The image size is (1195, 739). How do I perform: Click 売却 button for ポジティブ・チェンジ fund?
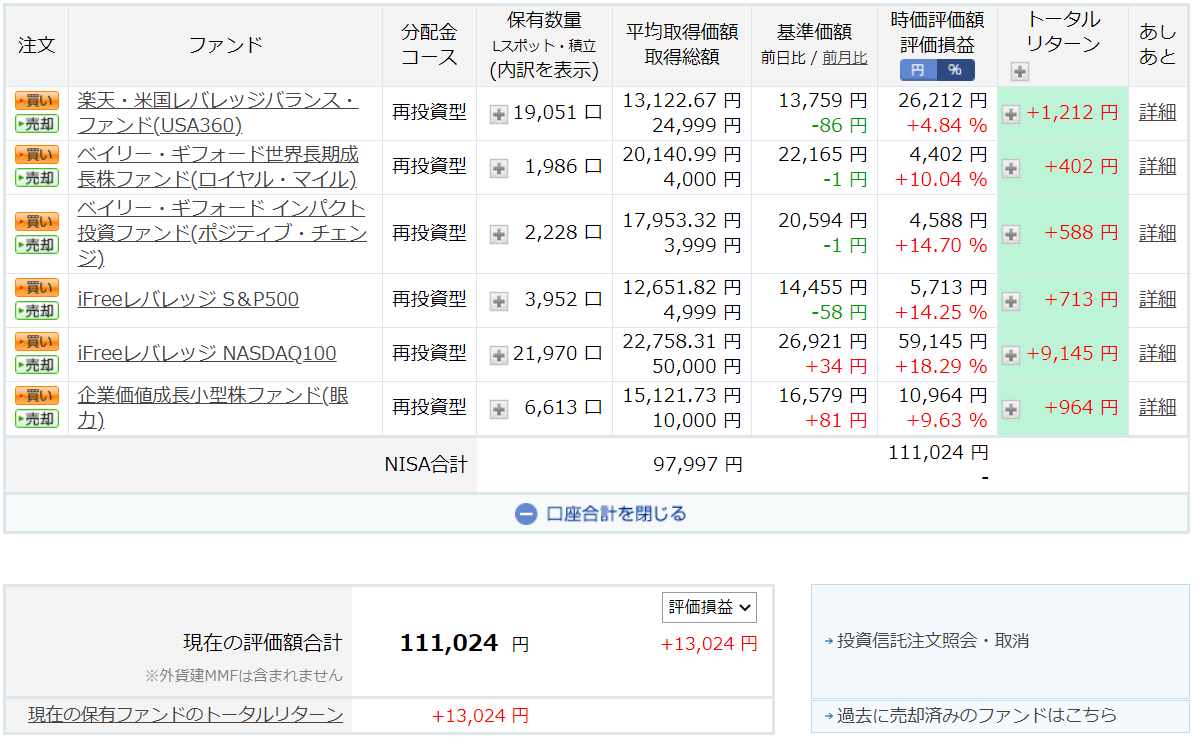click(x=37, y=245)
